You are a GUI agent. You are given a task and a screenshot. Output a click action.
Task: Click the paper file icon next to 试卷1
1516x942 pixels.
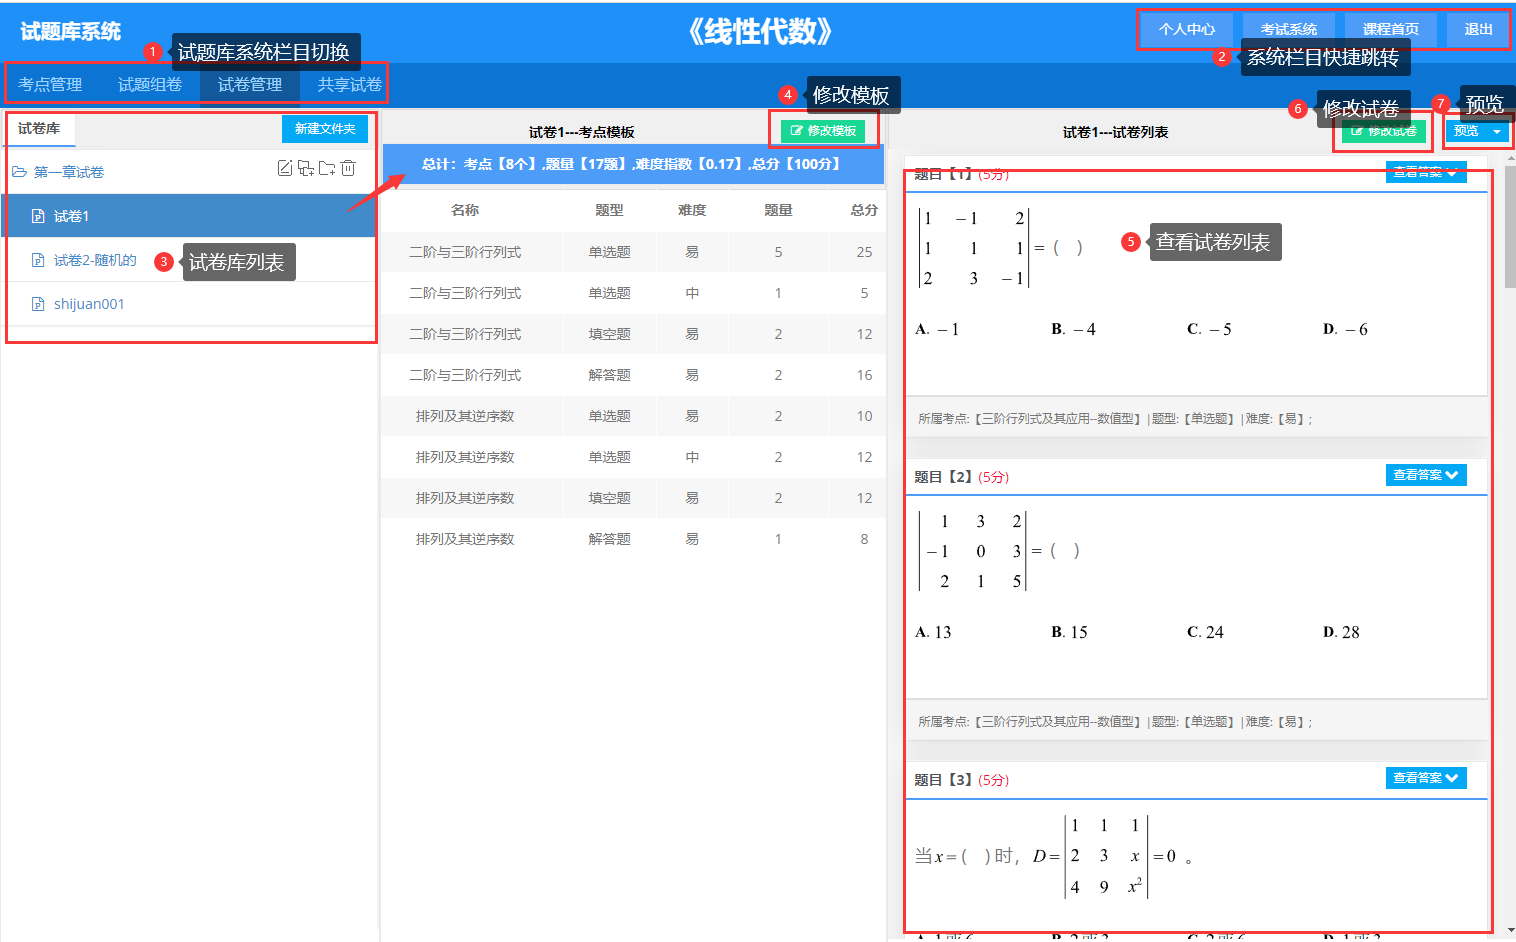coord(38,216)
